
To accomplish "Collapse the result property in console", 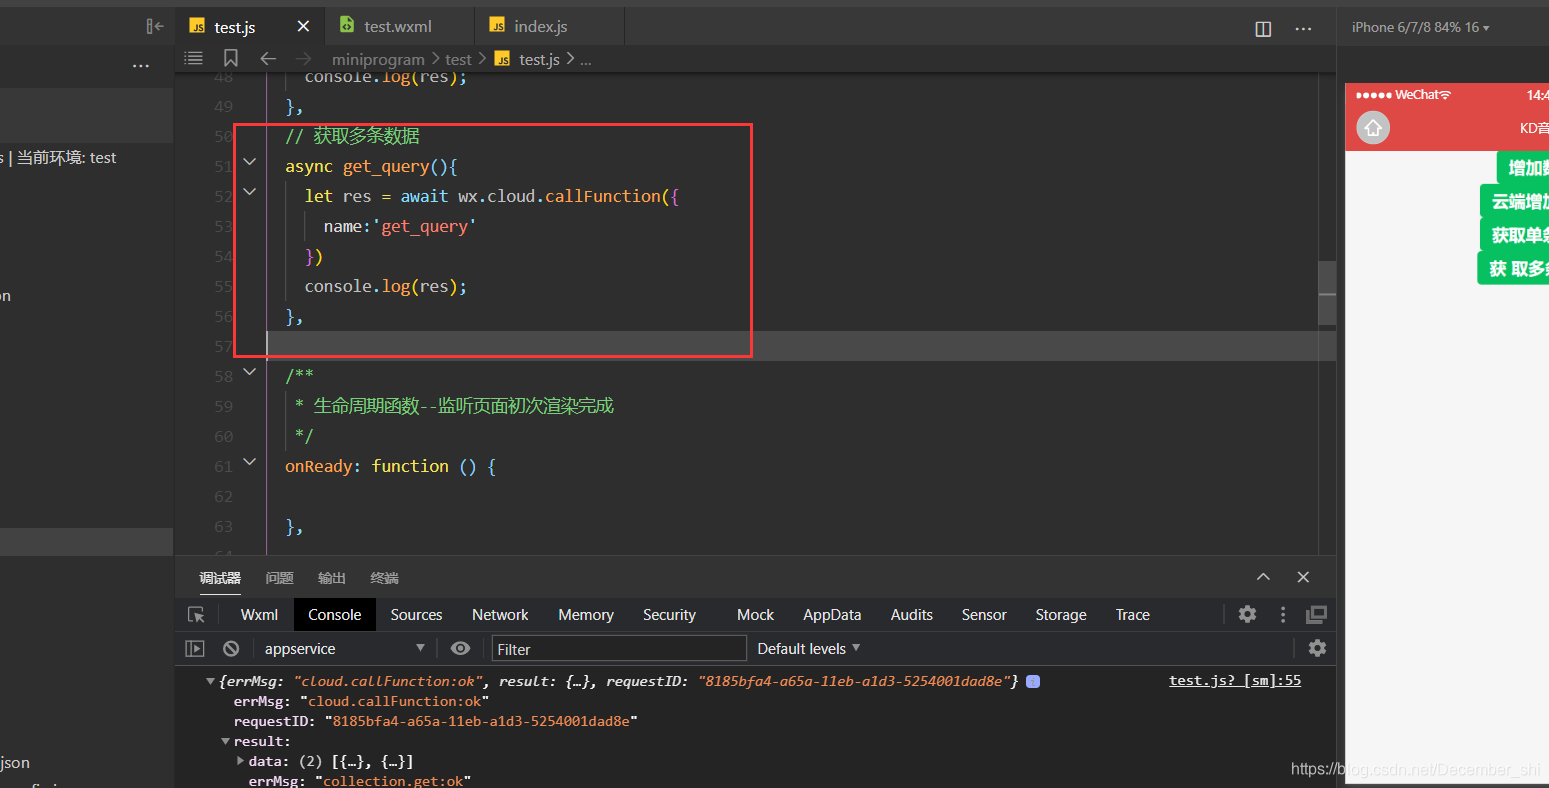I will [x=225, y=741].
